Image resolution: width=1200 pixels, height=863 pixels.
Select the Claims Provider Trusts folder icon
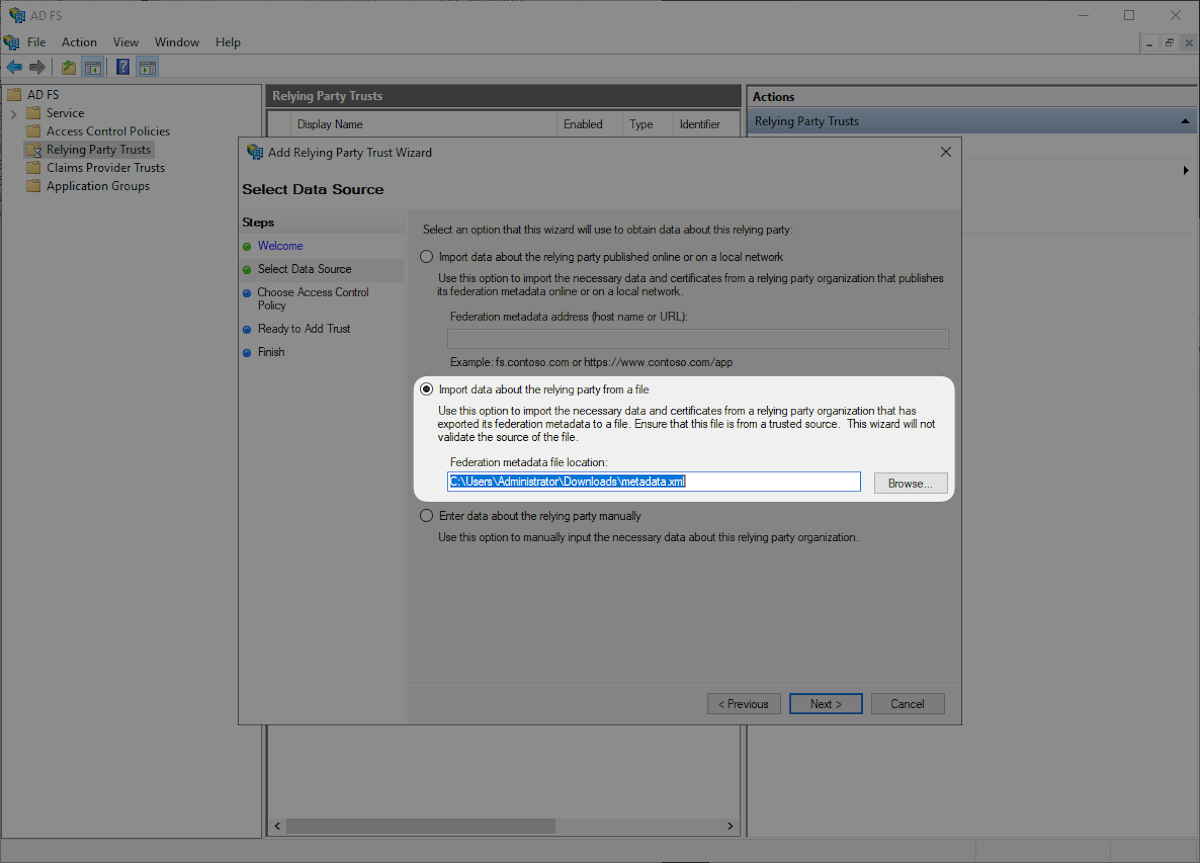coord(33,167)
